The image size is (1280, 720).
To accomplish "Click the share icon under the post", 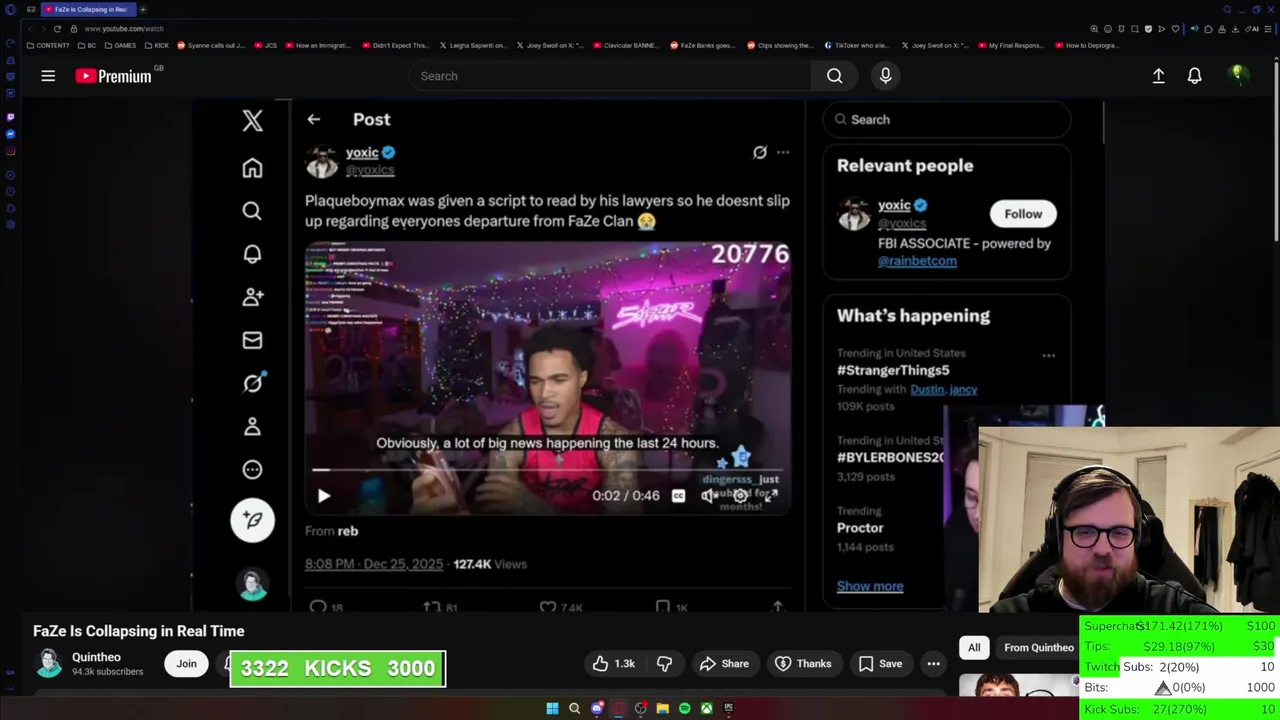I will [778, 606].
